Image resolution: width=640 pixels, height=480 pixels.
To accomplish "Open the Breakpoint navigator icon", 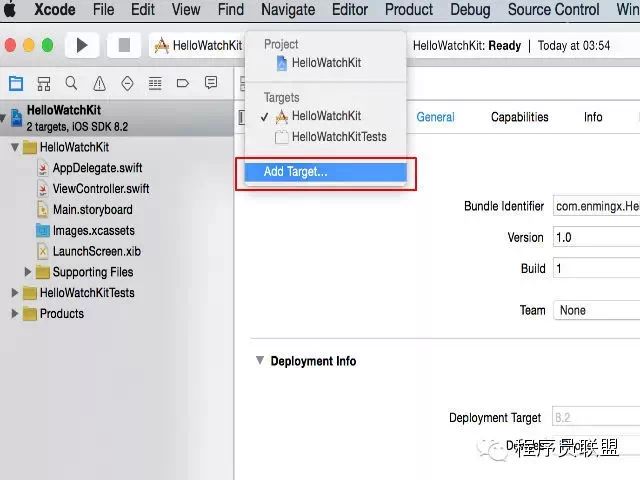I will pyautogui.click(x=182, y=84).
